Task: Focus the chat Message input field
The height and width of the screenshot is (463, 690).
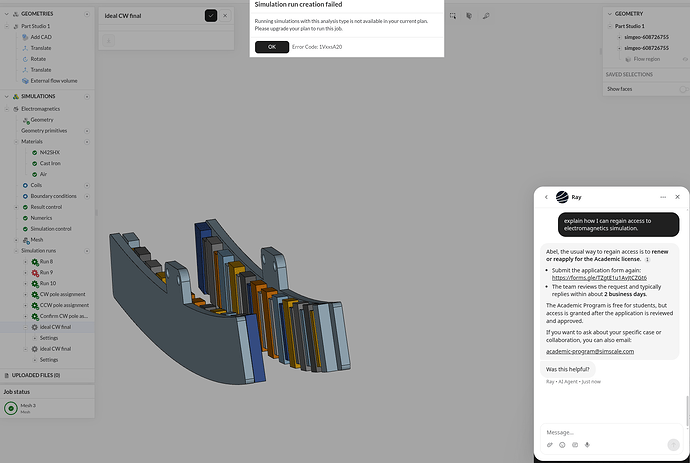Action: click(612, 433)
